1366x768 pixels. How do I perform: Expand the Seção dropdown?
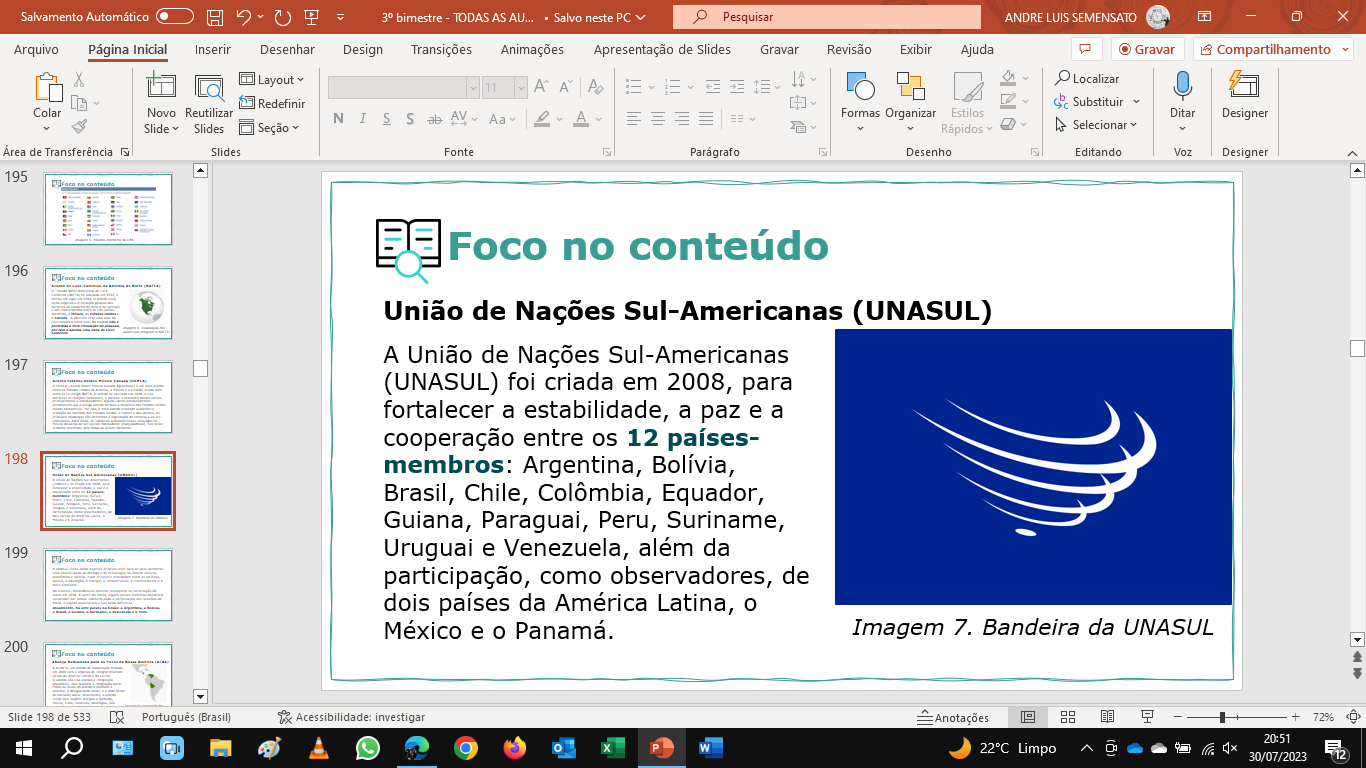(x=269, y=128)
